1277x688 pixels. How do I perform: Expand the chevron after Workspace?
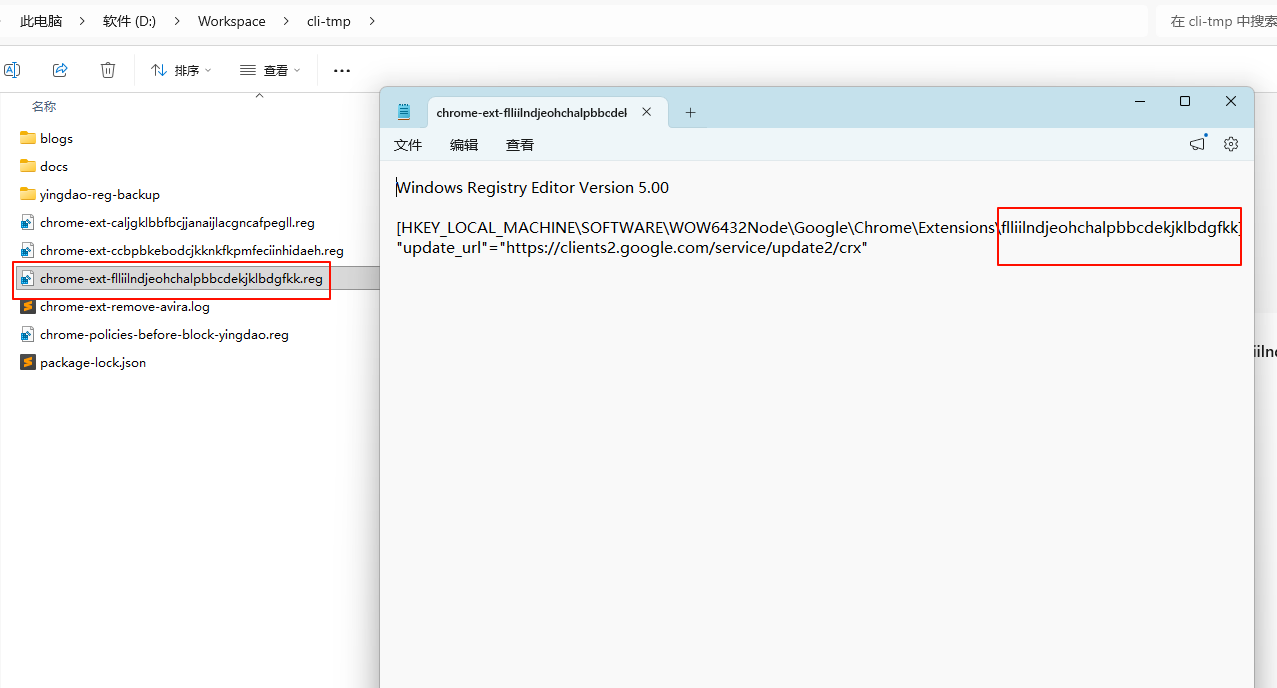click(286, 21)
